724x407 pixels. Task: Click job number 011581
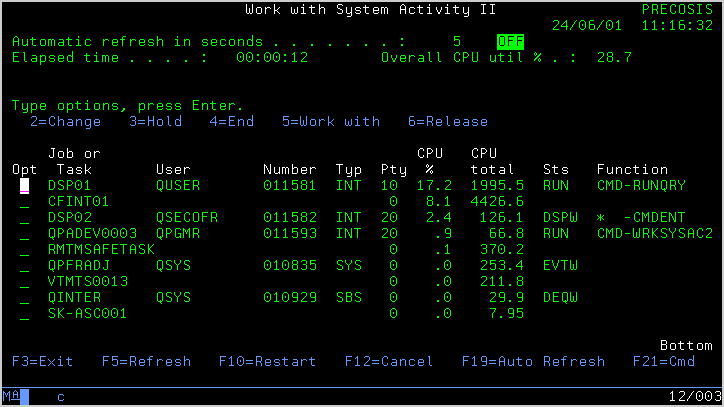pyautogui.click(x=290, y=186)
